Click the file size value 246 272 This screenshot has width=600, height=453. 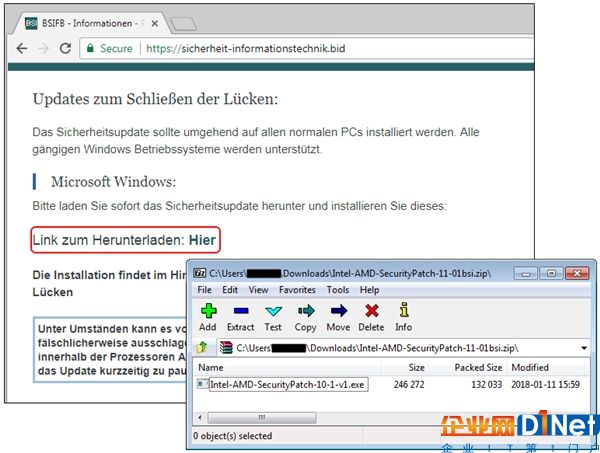[x=409, y=385]
